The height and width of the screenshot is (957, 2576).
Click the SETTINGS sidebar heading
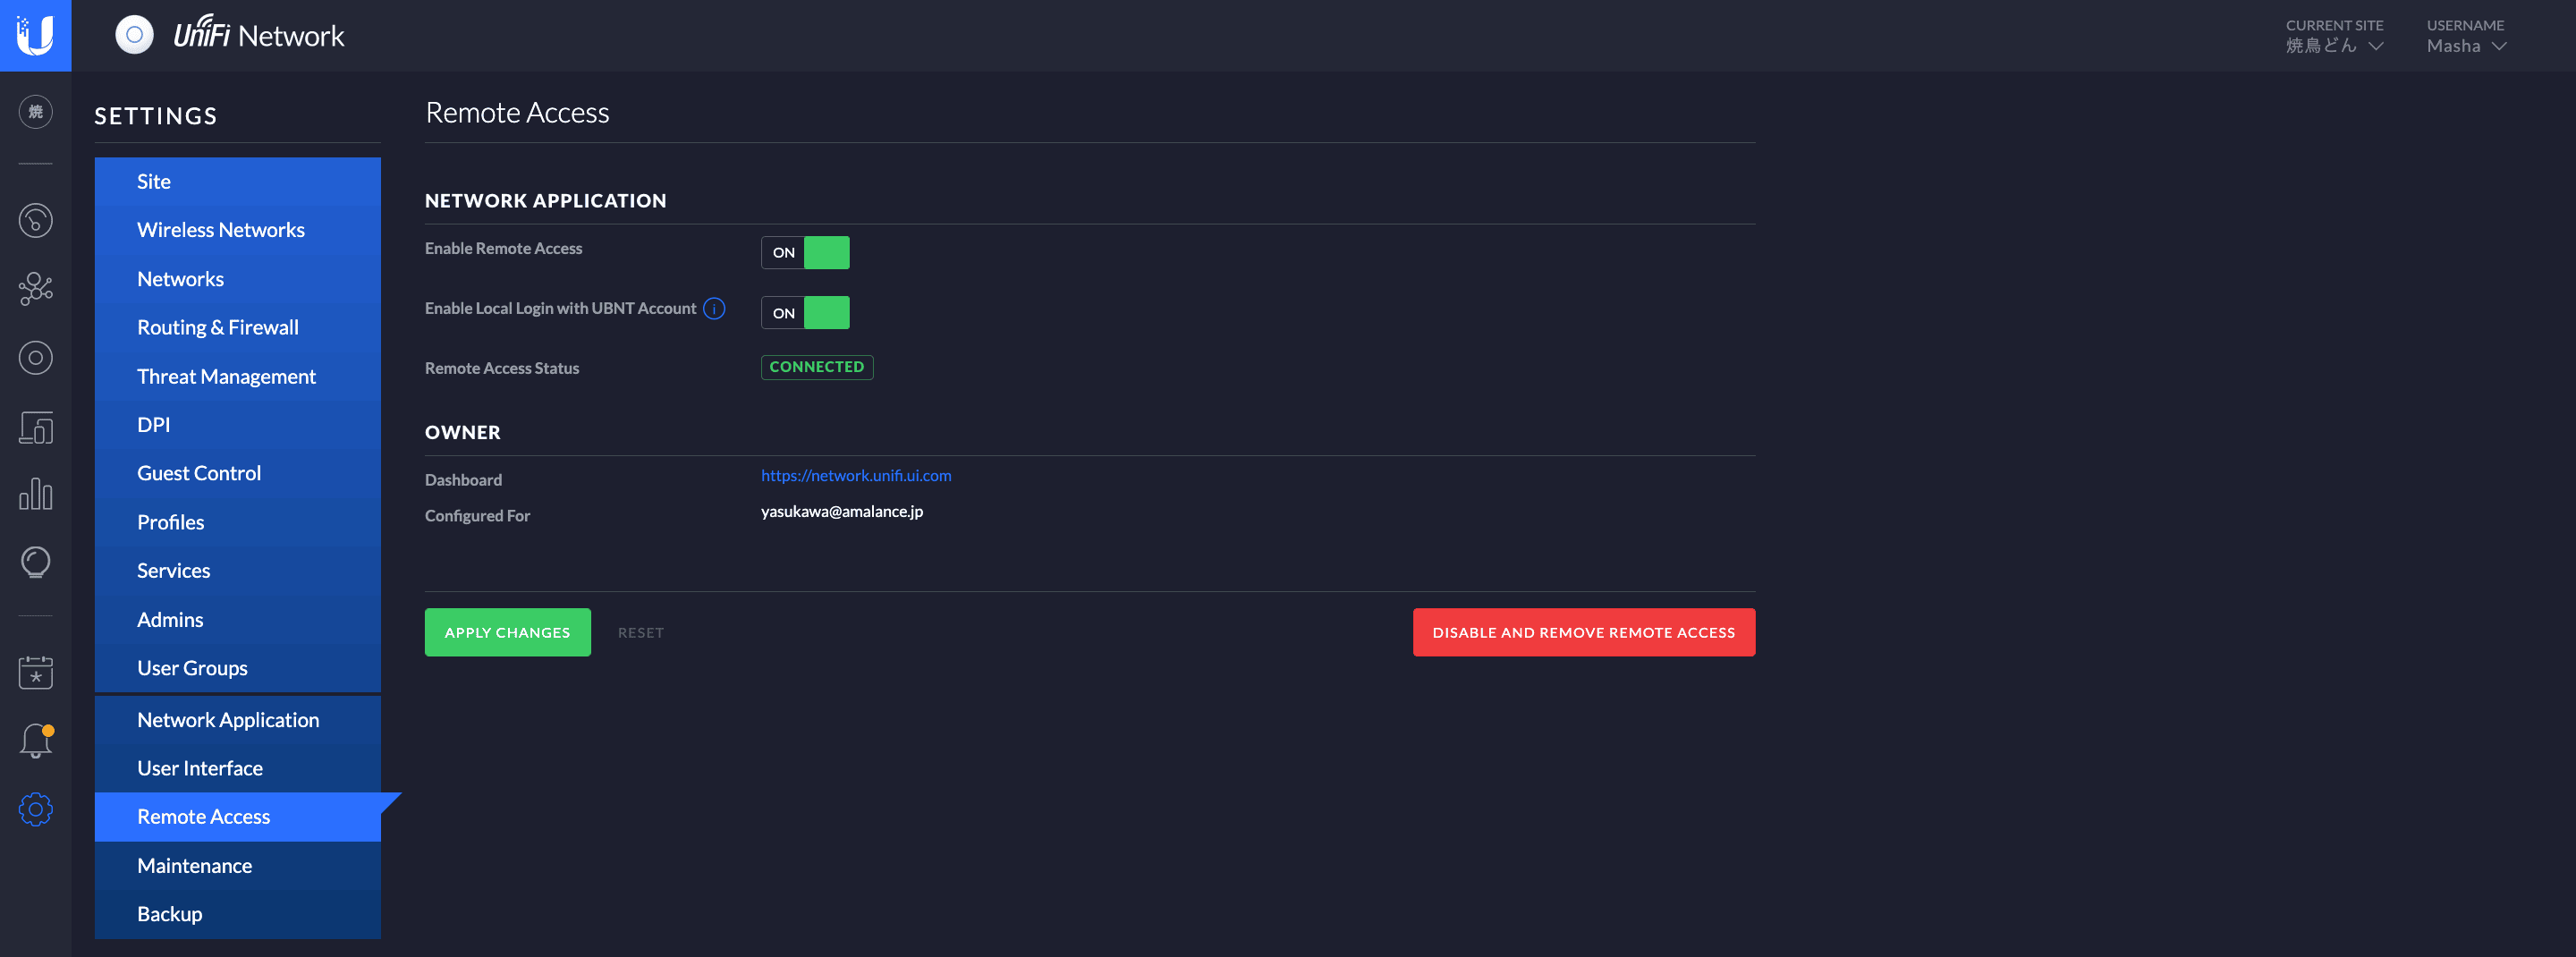tap(156, 116)
